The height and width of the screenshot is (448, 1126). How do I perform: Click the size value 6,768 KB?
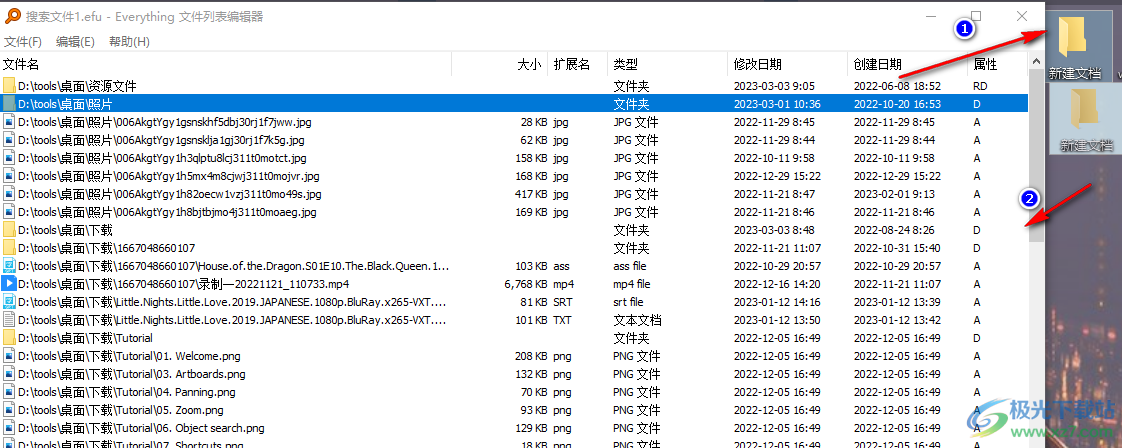526,284
